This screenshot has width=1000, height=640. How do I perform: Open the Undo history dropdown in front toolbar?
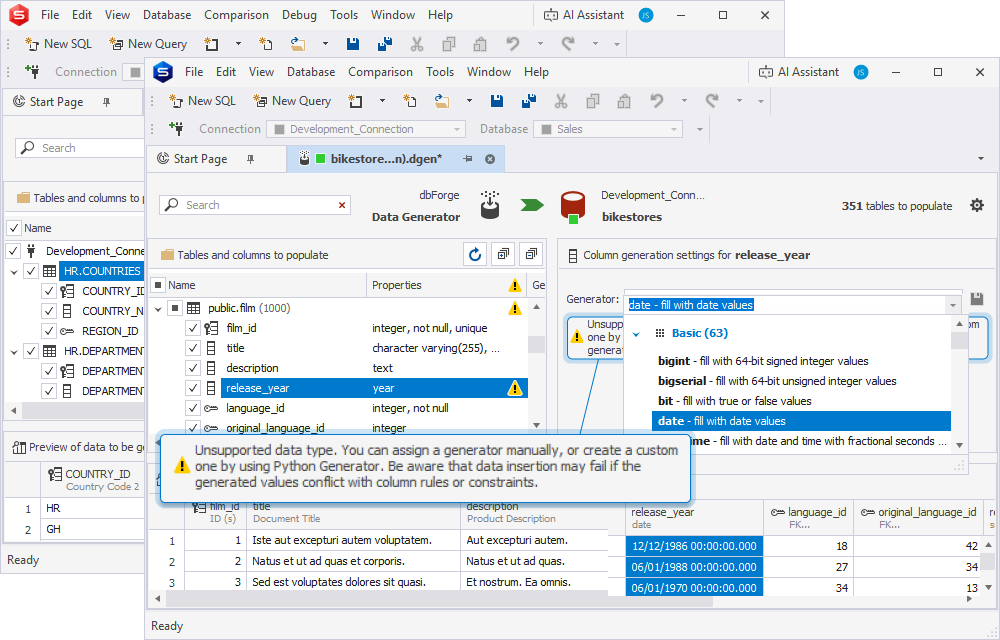(x=684, y=101)
